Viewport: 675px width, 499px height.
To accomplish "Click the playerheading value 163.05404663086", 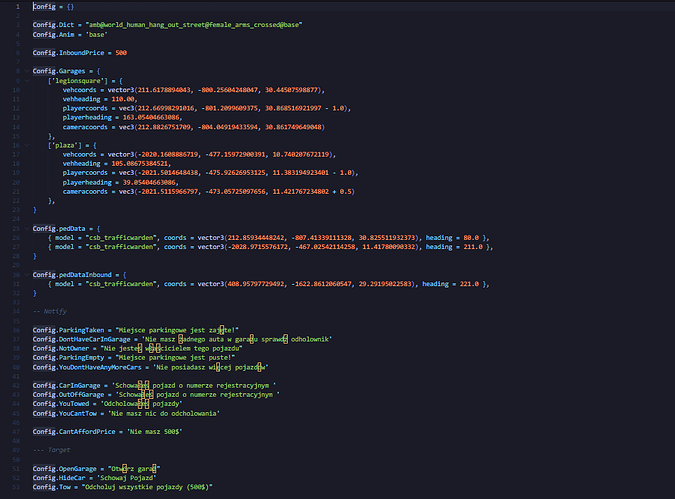I will coord(146,118).
